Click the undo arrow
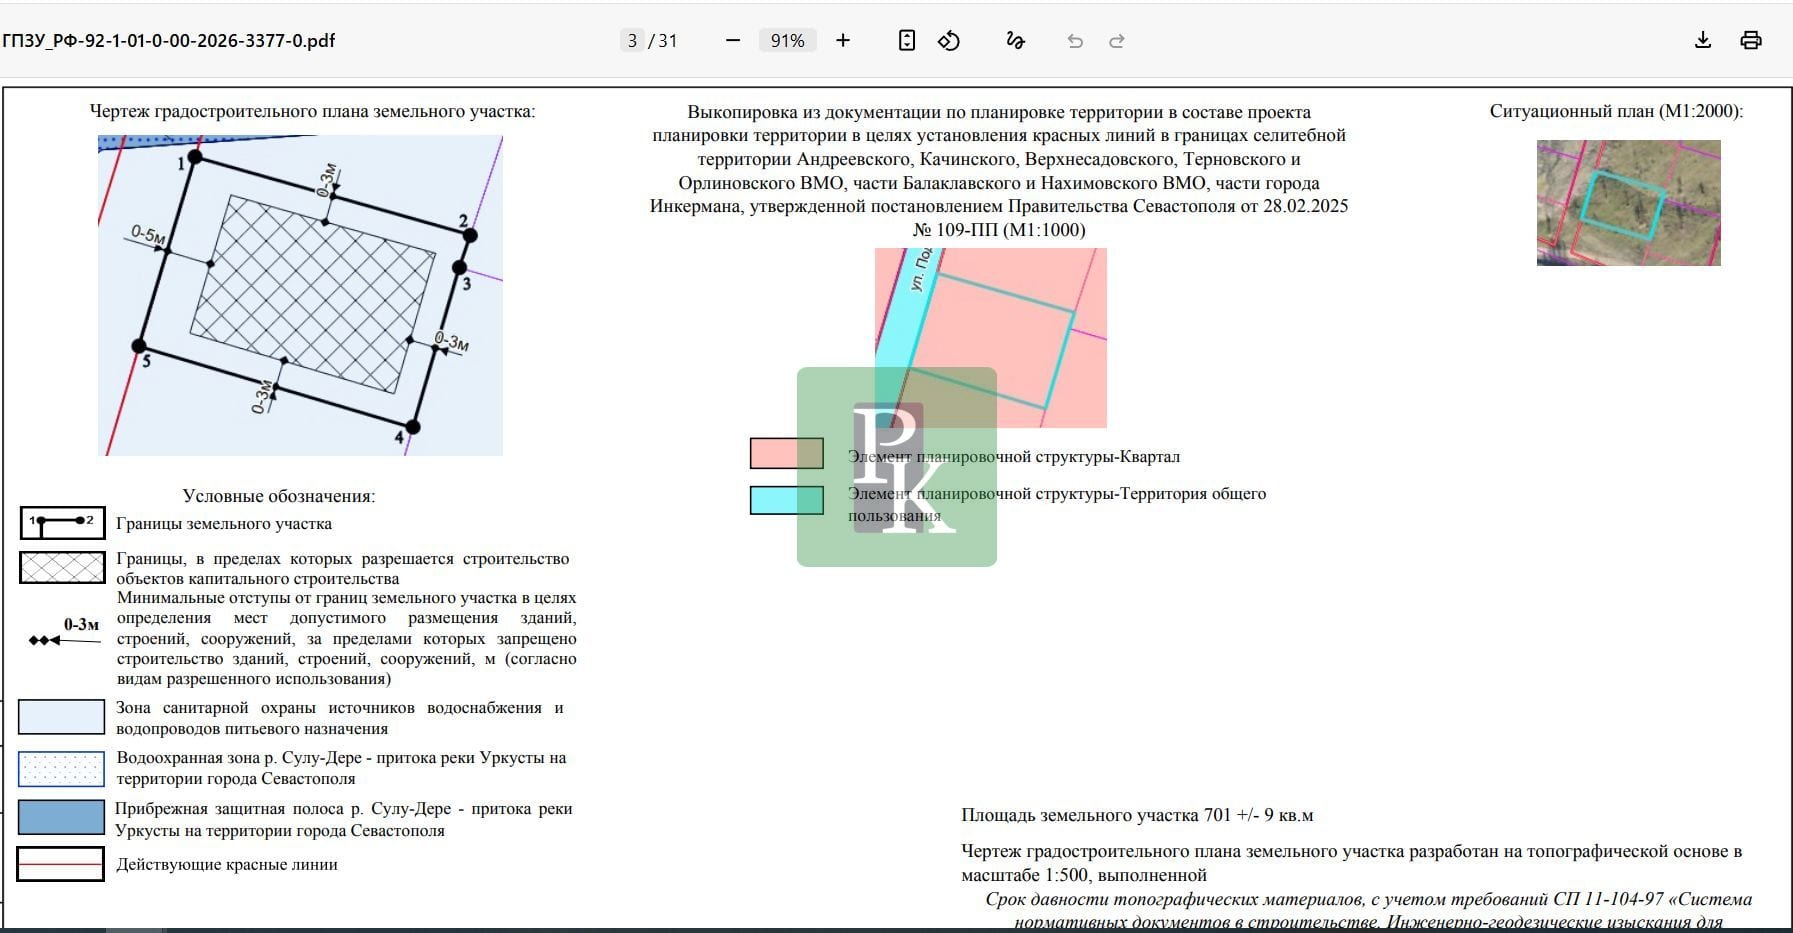Viewport: 1793px width, 933px height. (x=1075, y=41)
